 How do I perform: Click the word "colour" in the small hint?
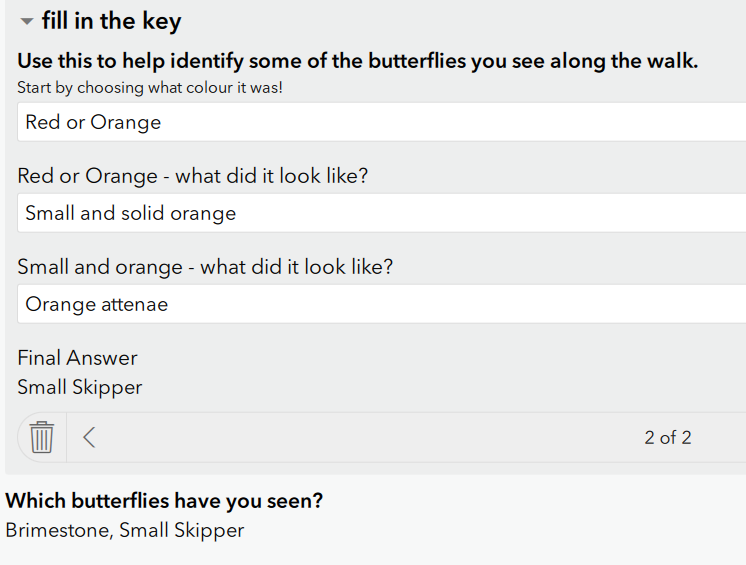[x=204, y=88]
